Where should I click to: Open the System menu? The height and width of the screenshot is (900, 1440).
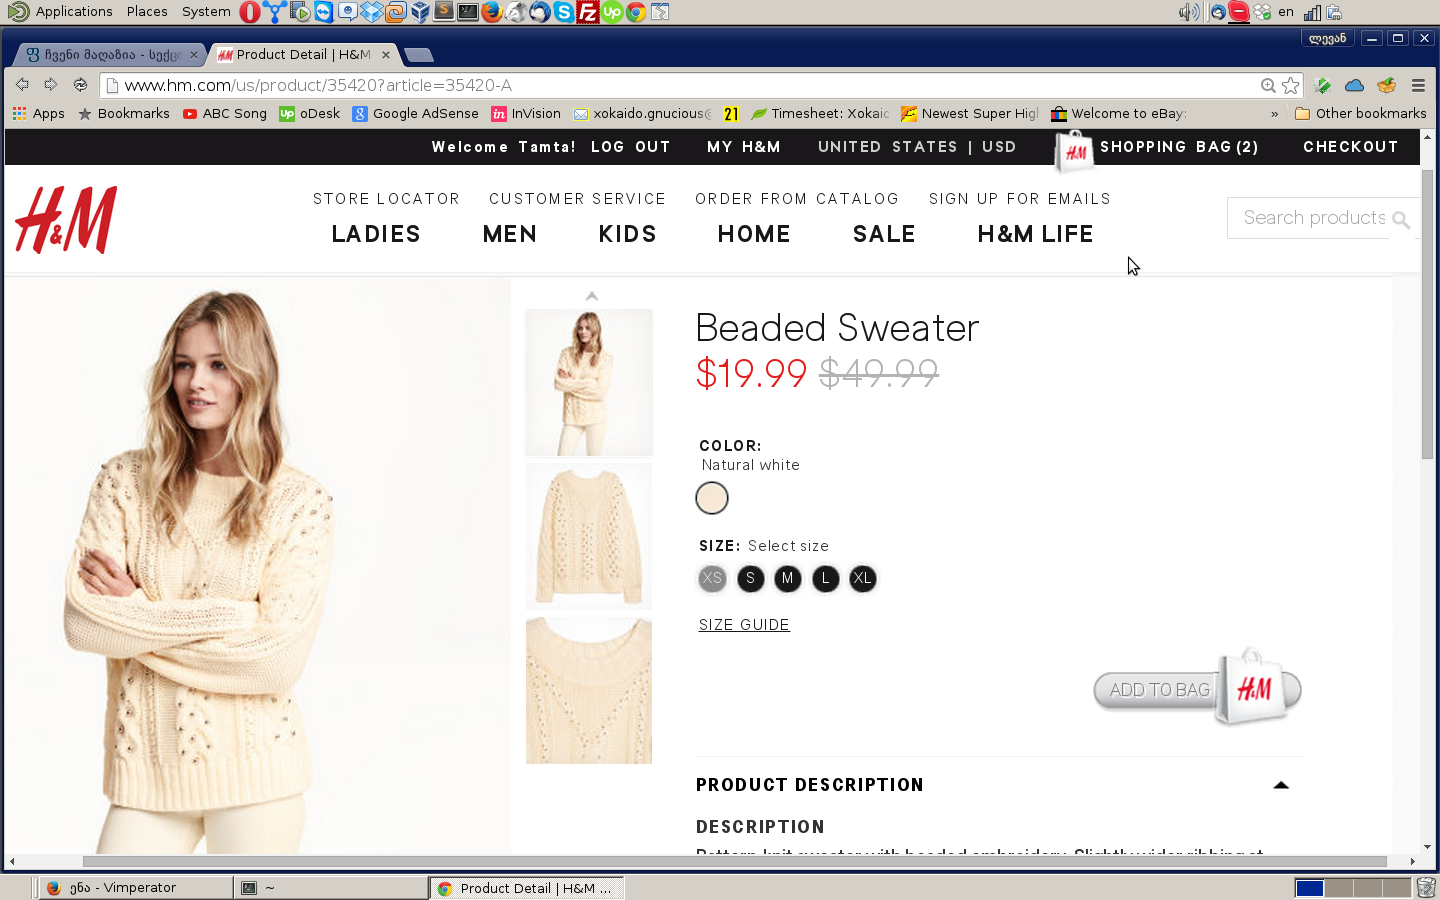pyautogui.click(x=206, y=12)
